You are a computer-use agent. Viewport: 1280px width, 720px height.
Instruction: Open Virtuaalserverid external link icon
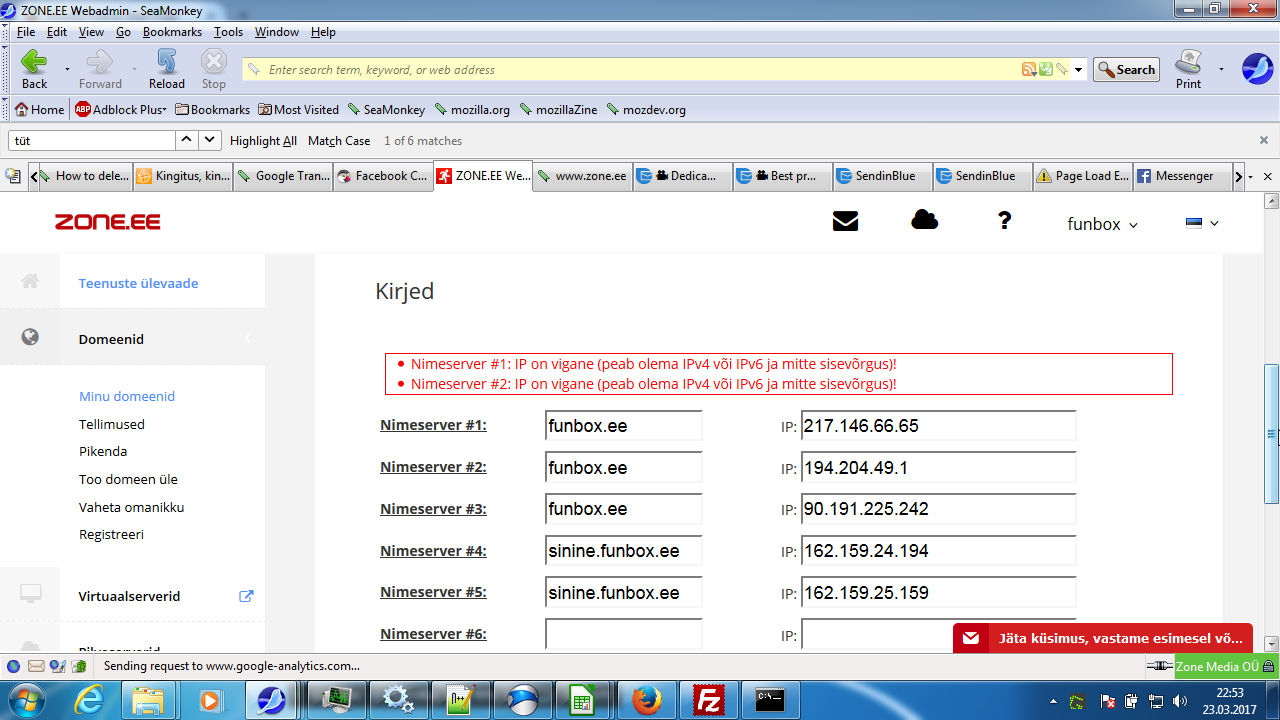[x=246, y=596]
